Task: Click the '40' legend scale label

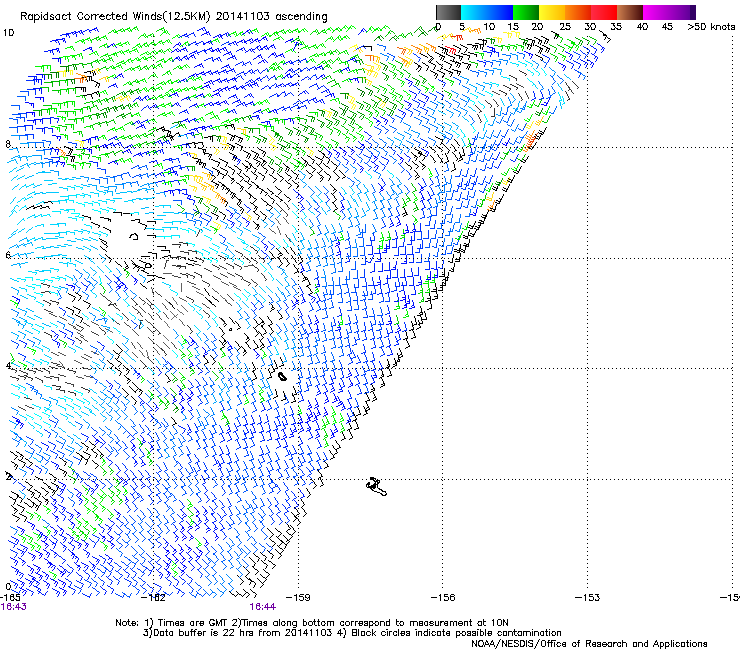Action: [642, 27]
